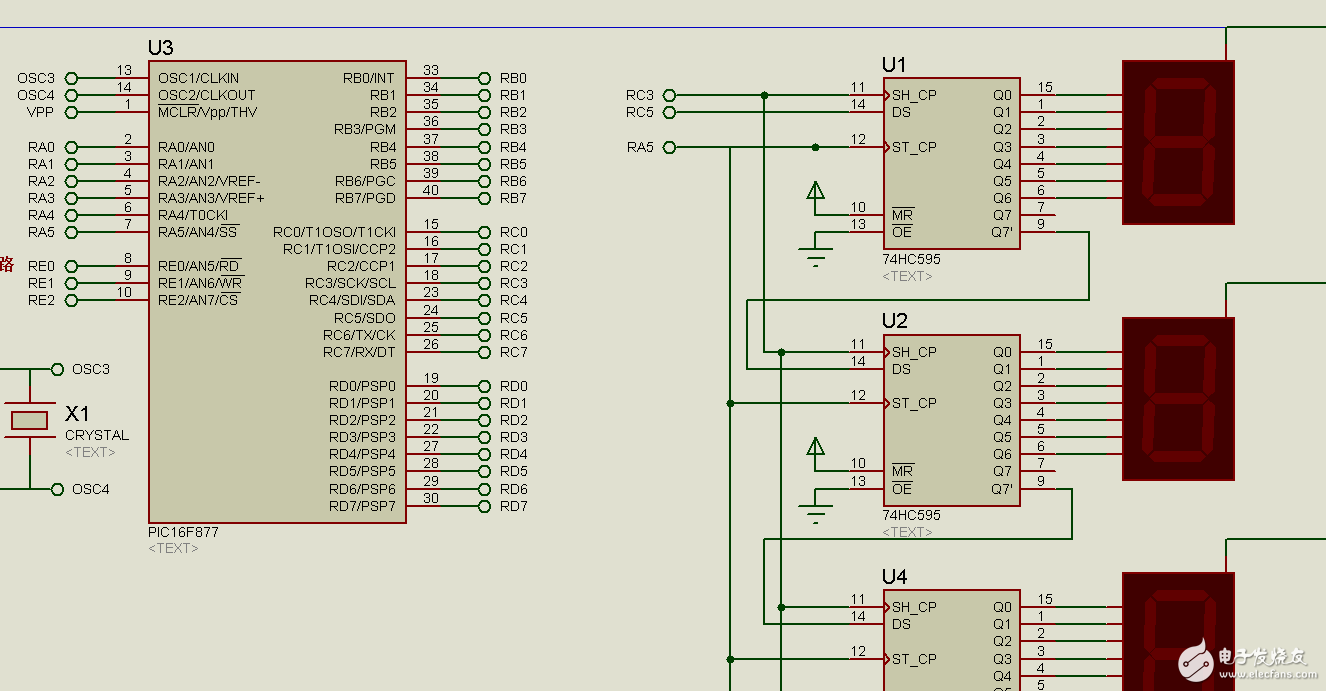Click the <TEXT> placeholder under PIC16F877
Viewport: 1326px width, 691px height.
(173, 548)
